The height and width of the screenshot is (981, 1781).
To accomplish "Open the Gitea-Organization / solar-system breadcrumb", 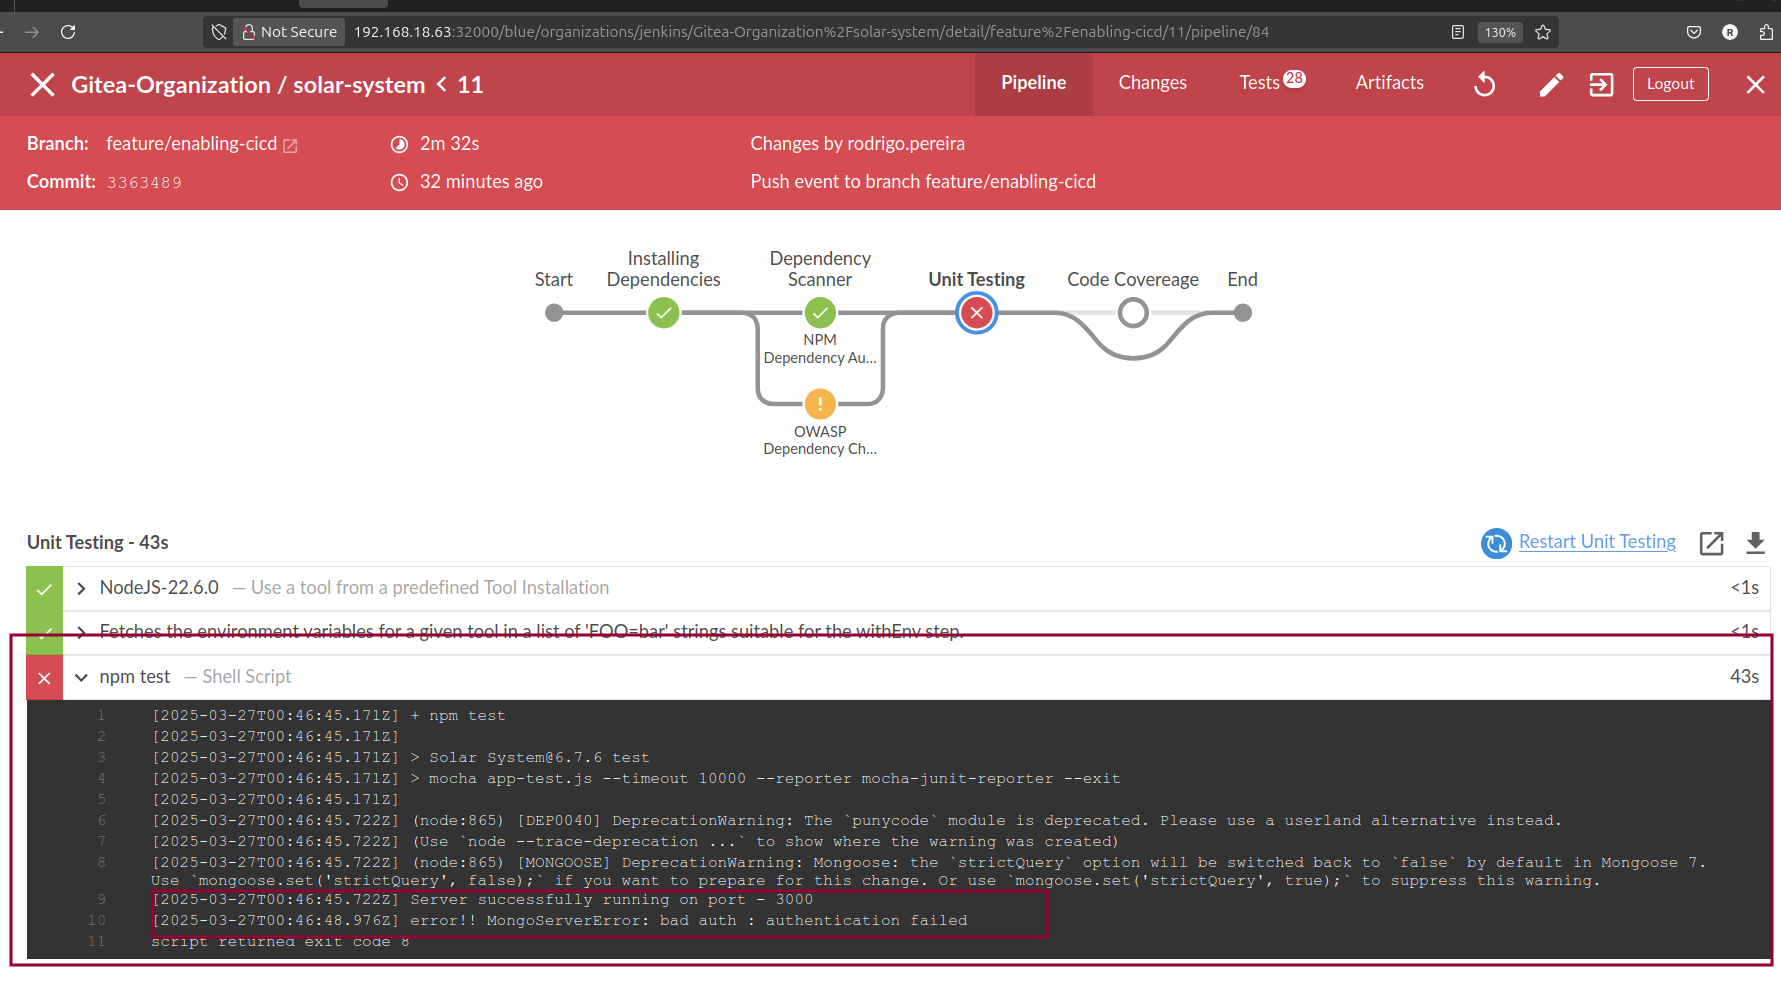I will coord(248,85).
